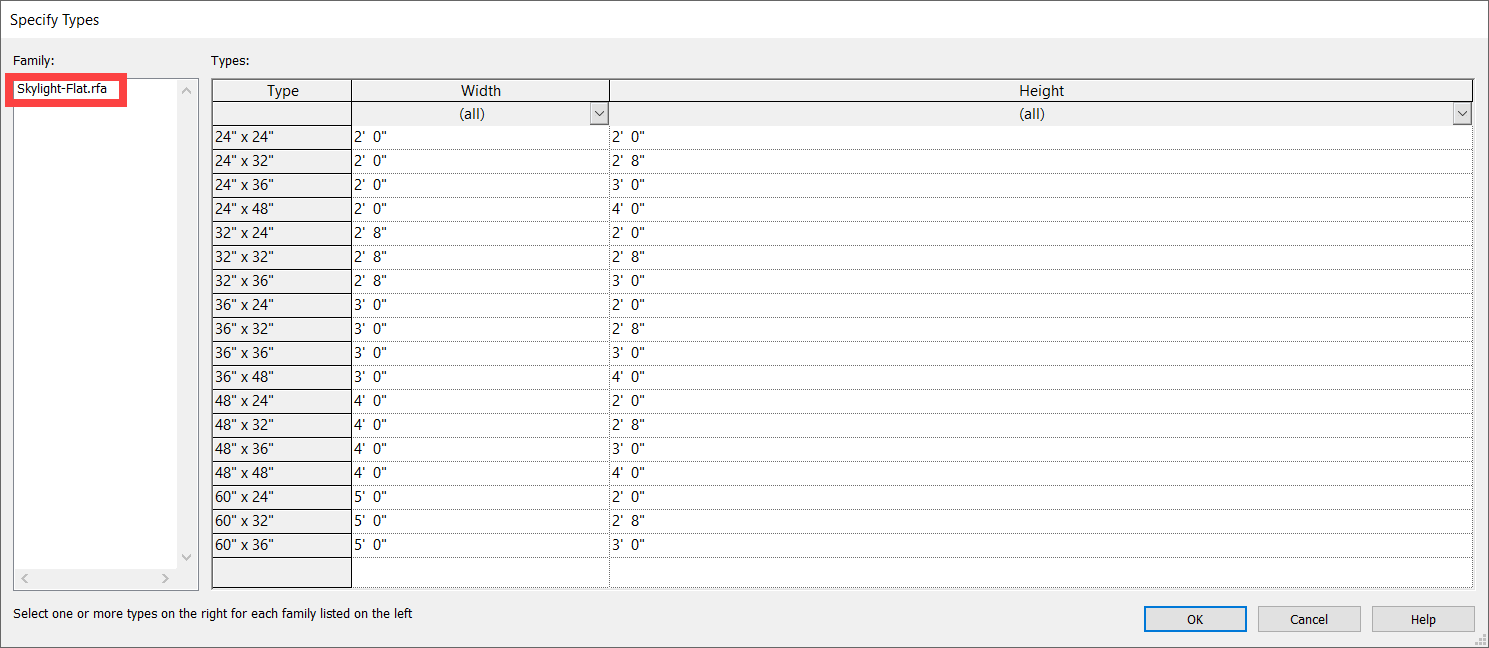The image size is (1489, 648).
Task: Select the 48" x 48" type row
Action: point(280,472)
